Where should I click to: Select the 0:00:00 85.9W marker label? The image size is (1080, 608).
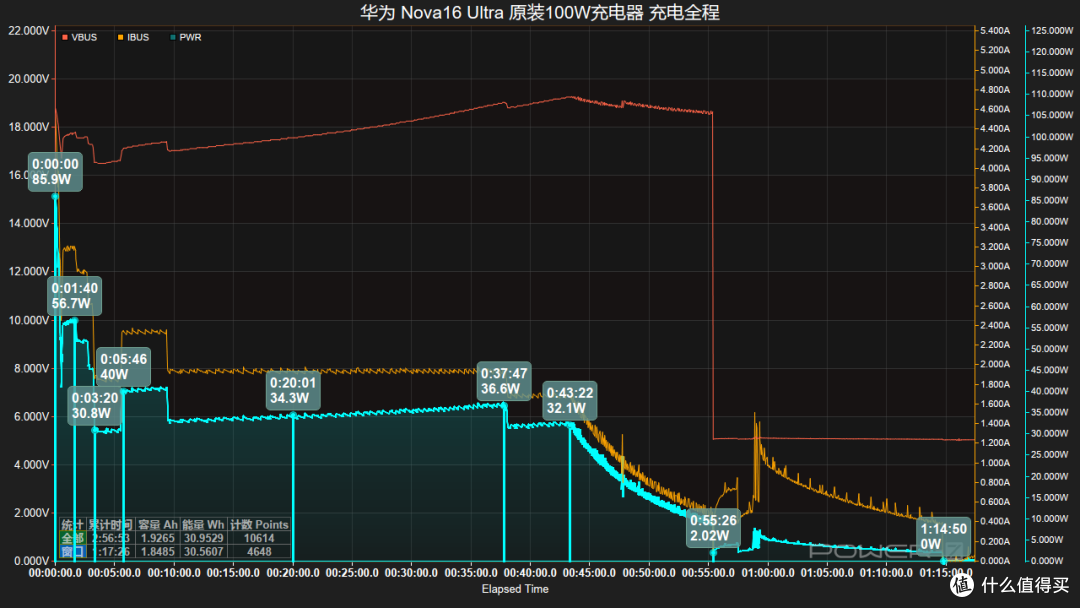click(x=55, y=171)
